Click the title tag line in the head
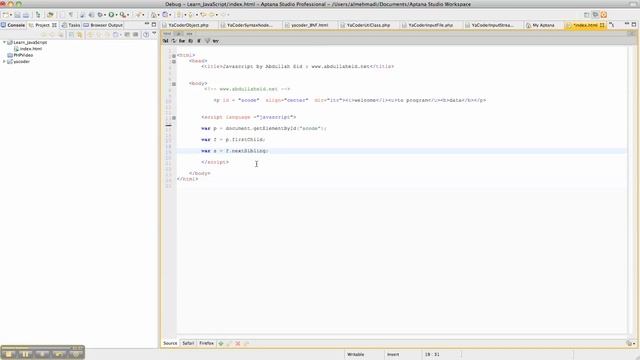Viewport: 640px width, 360px height. (298, 66)
